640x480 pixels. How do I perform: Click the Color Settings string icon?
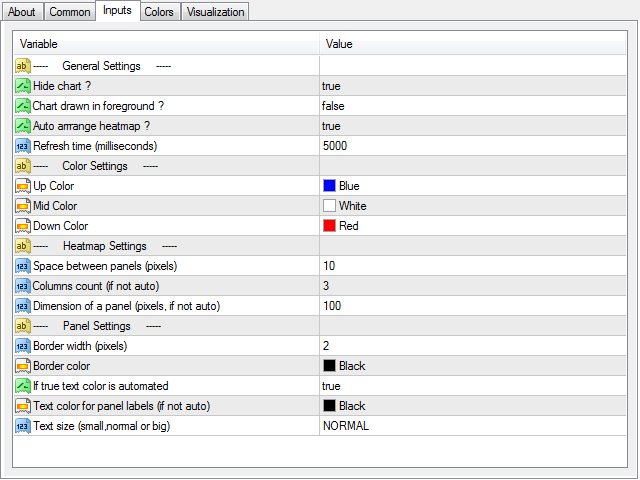tap(23, 166)
